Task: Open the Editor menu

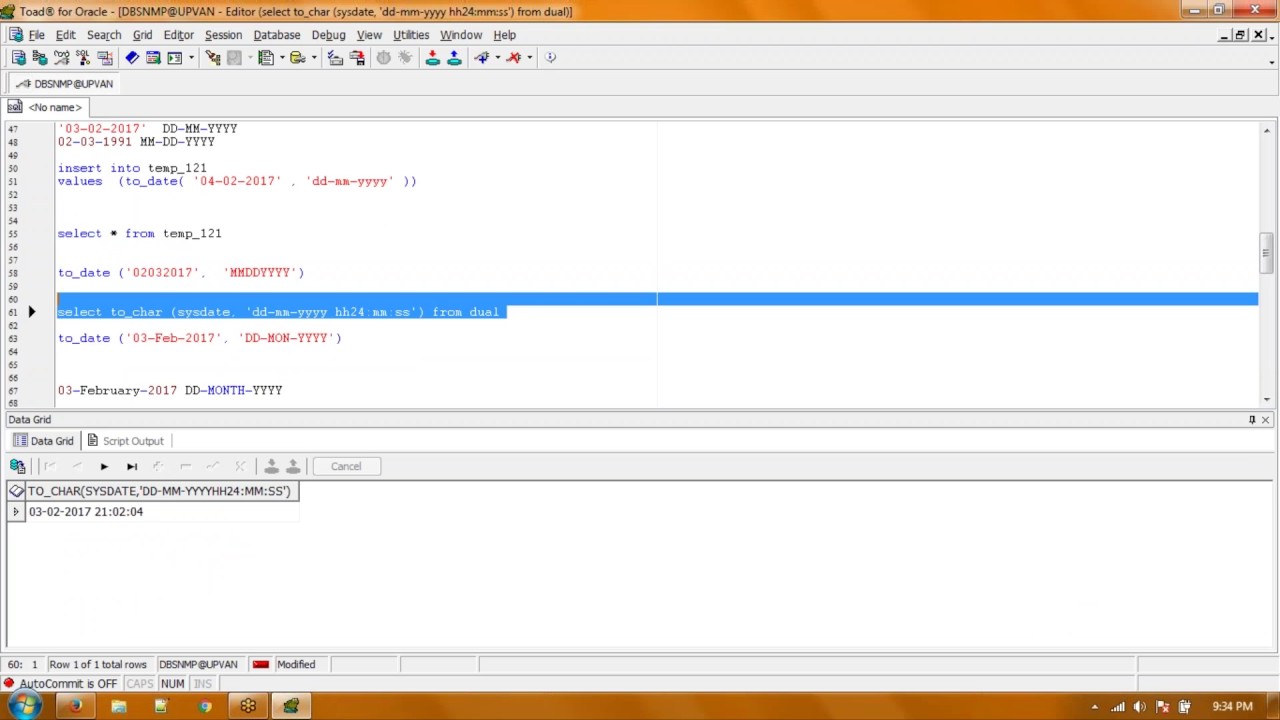Action: [x=178, y=35]
